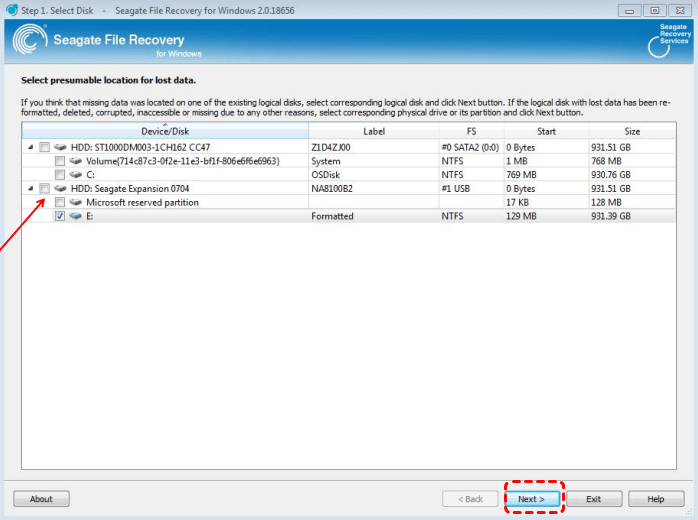Click the C: partition disk icon
This screenshot has height=520, width=698.
coord(76,175)
